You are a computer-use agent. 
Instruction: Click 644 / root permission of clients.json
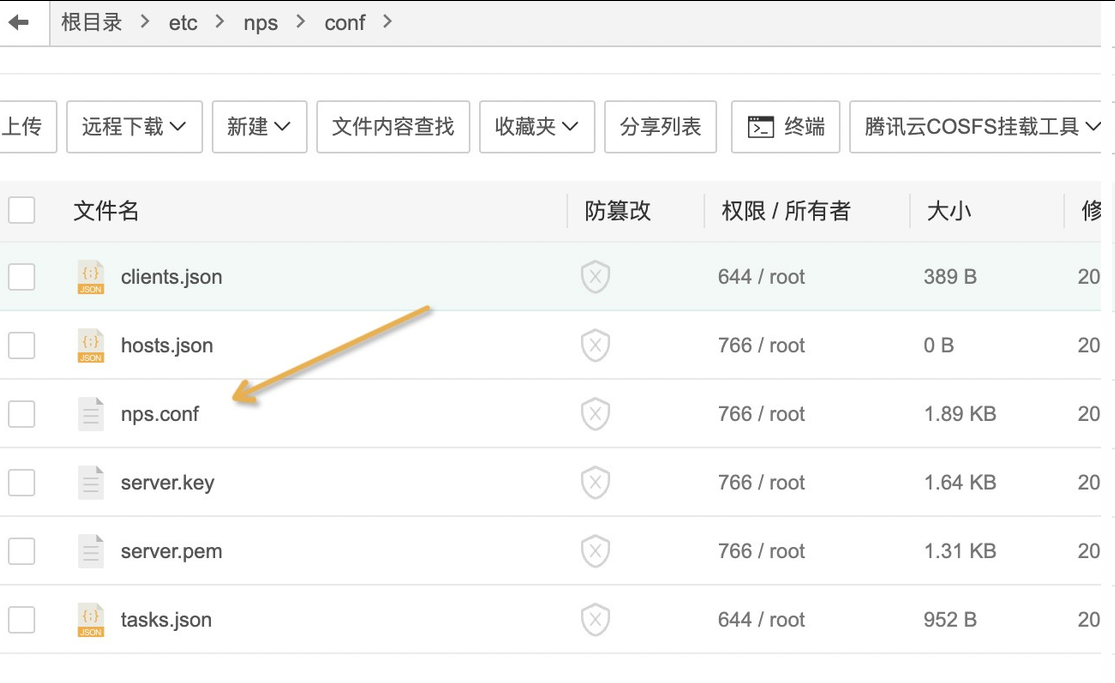click(762, 277)
